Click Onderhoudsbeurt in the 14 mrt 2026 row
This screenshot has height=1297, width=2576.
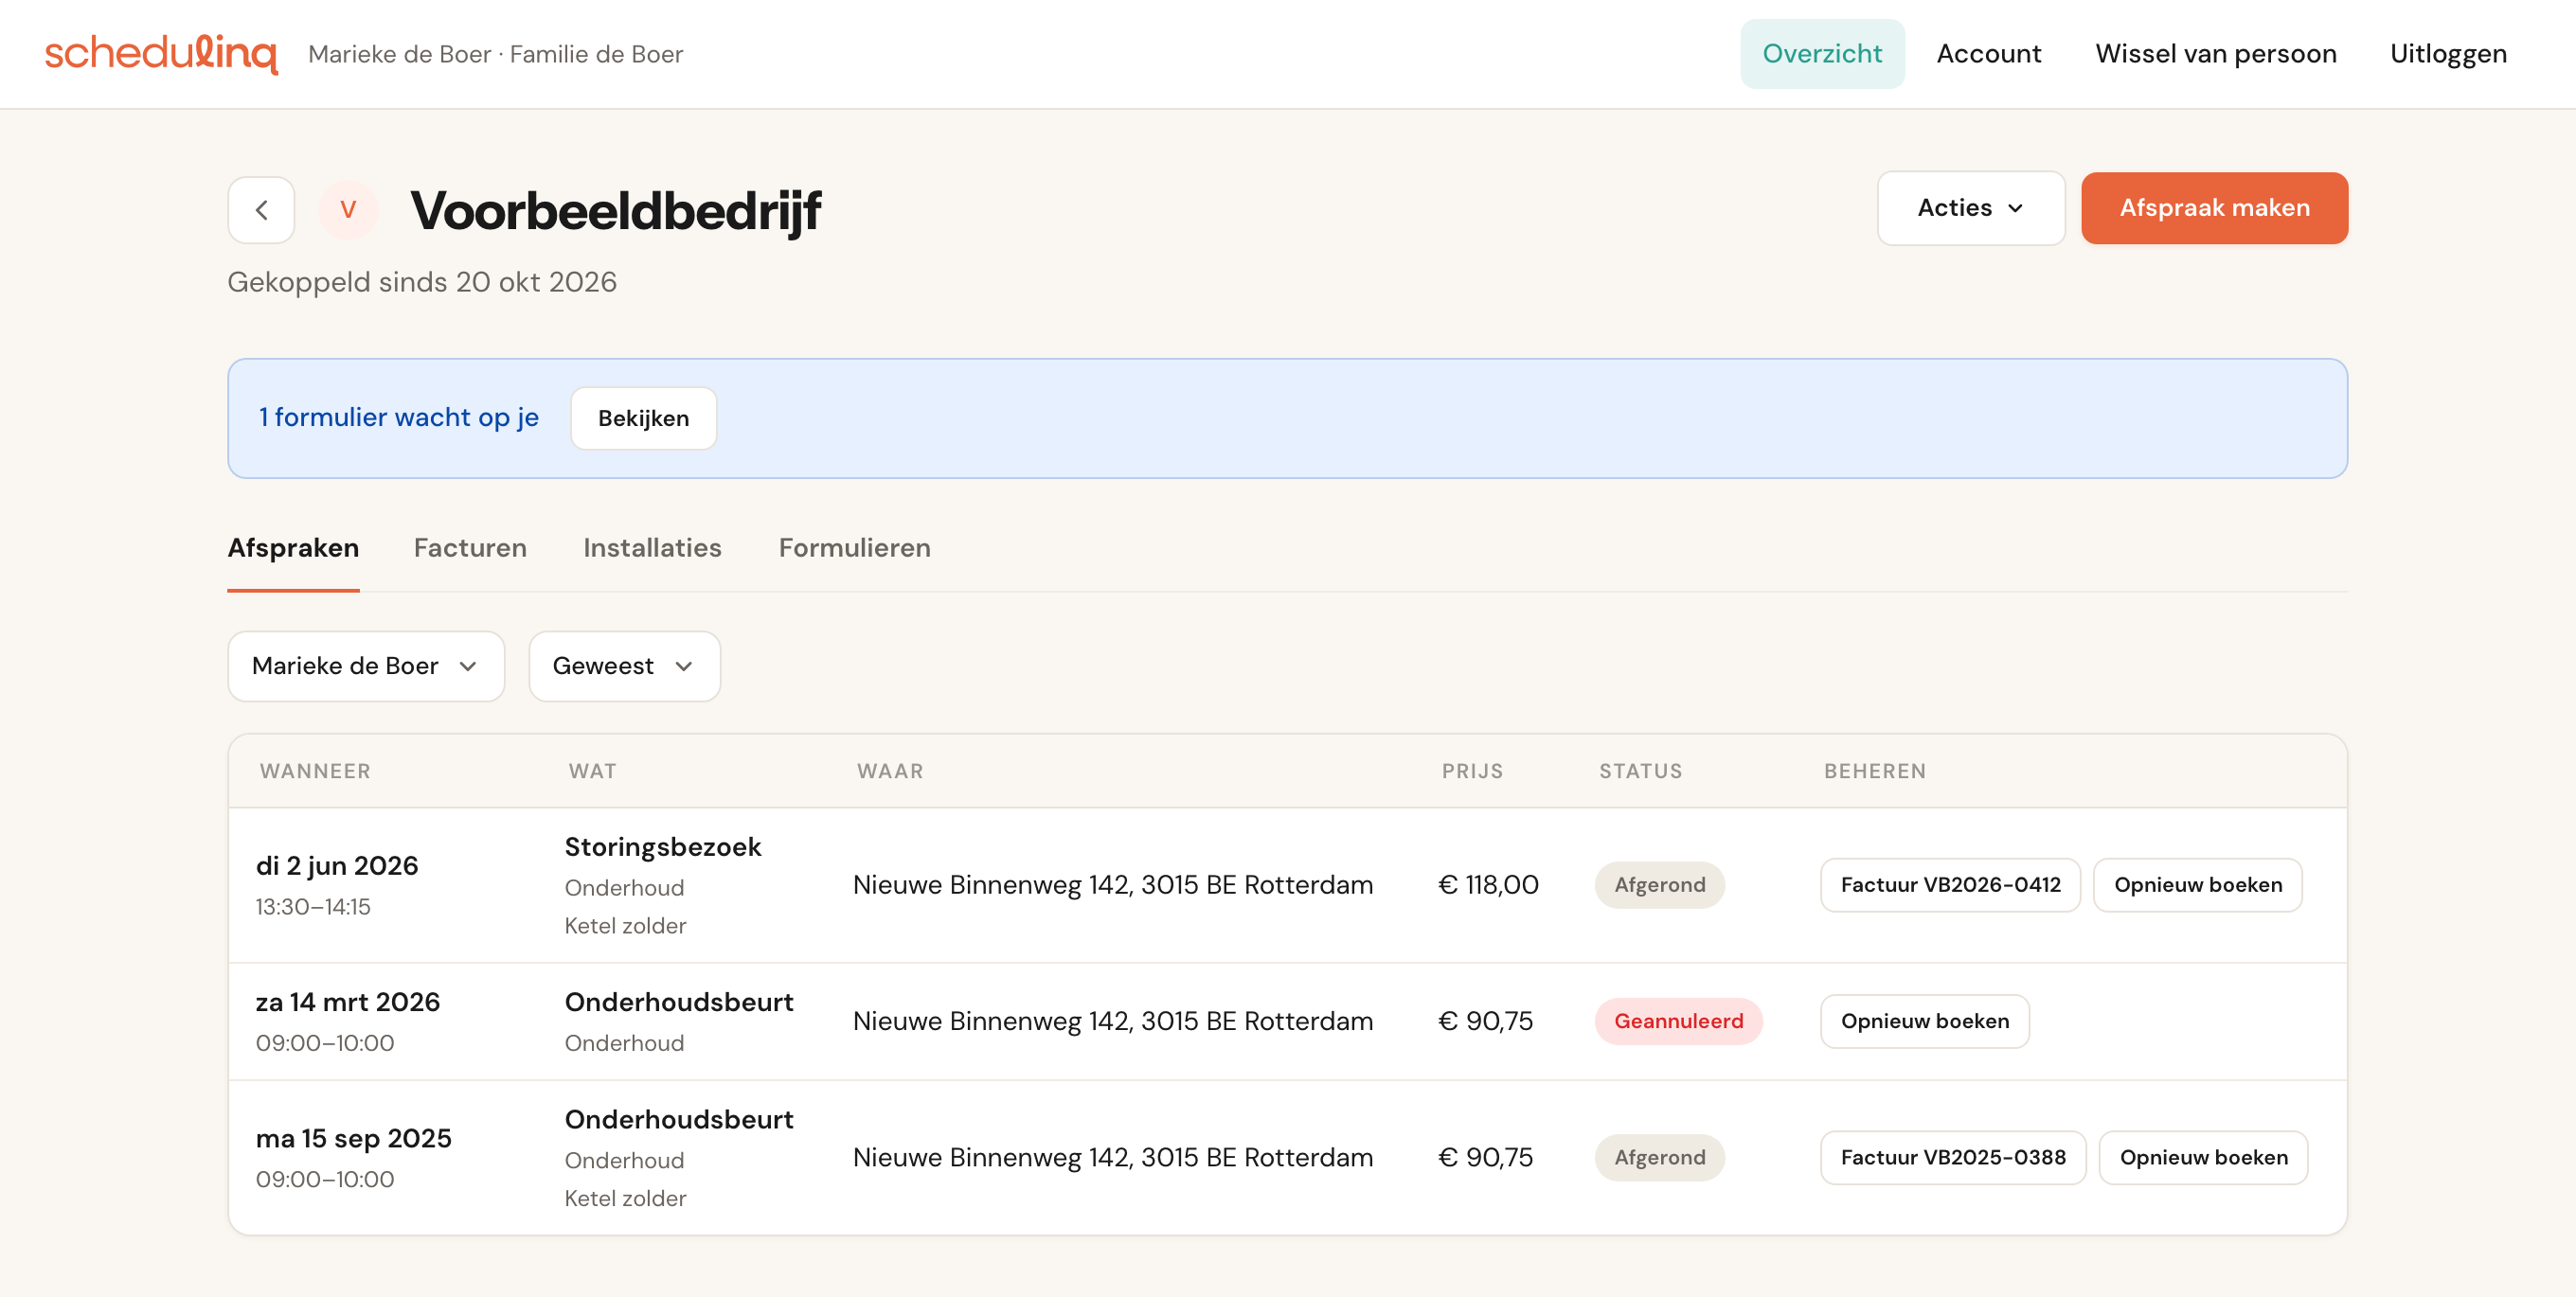[x=679, y=1002]
